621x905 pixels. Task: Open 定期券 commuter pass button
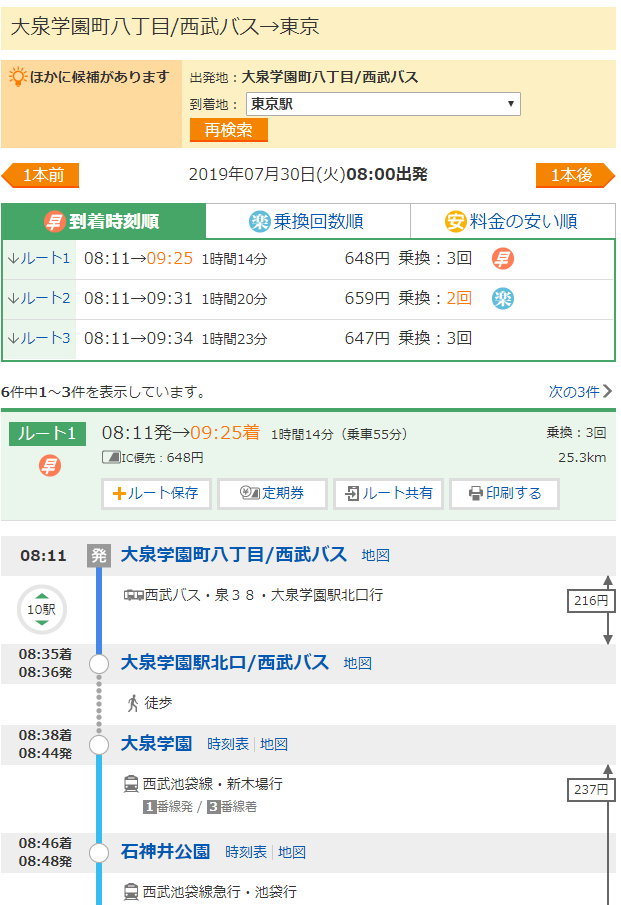pos(272,493)
